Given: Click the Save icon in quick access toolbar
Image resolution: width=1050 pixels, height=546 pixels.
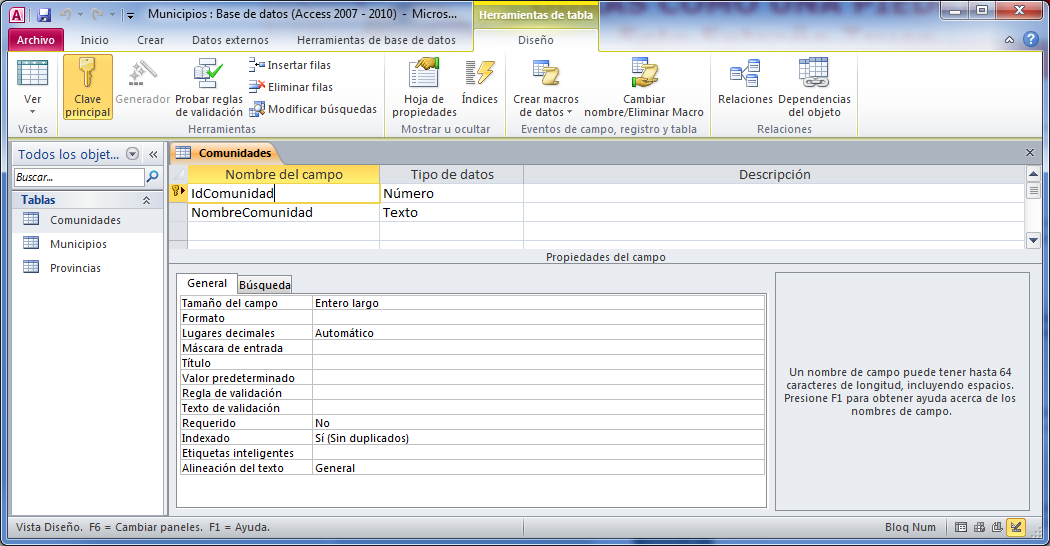Looking at the screenshot, I should pos(44,14).
